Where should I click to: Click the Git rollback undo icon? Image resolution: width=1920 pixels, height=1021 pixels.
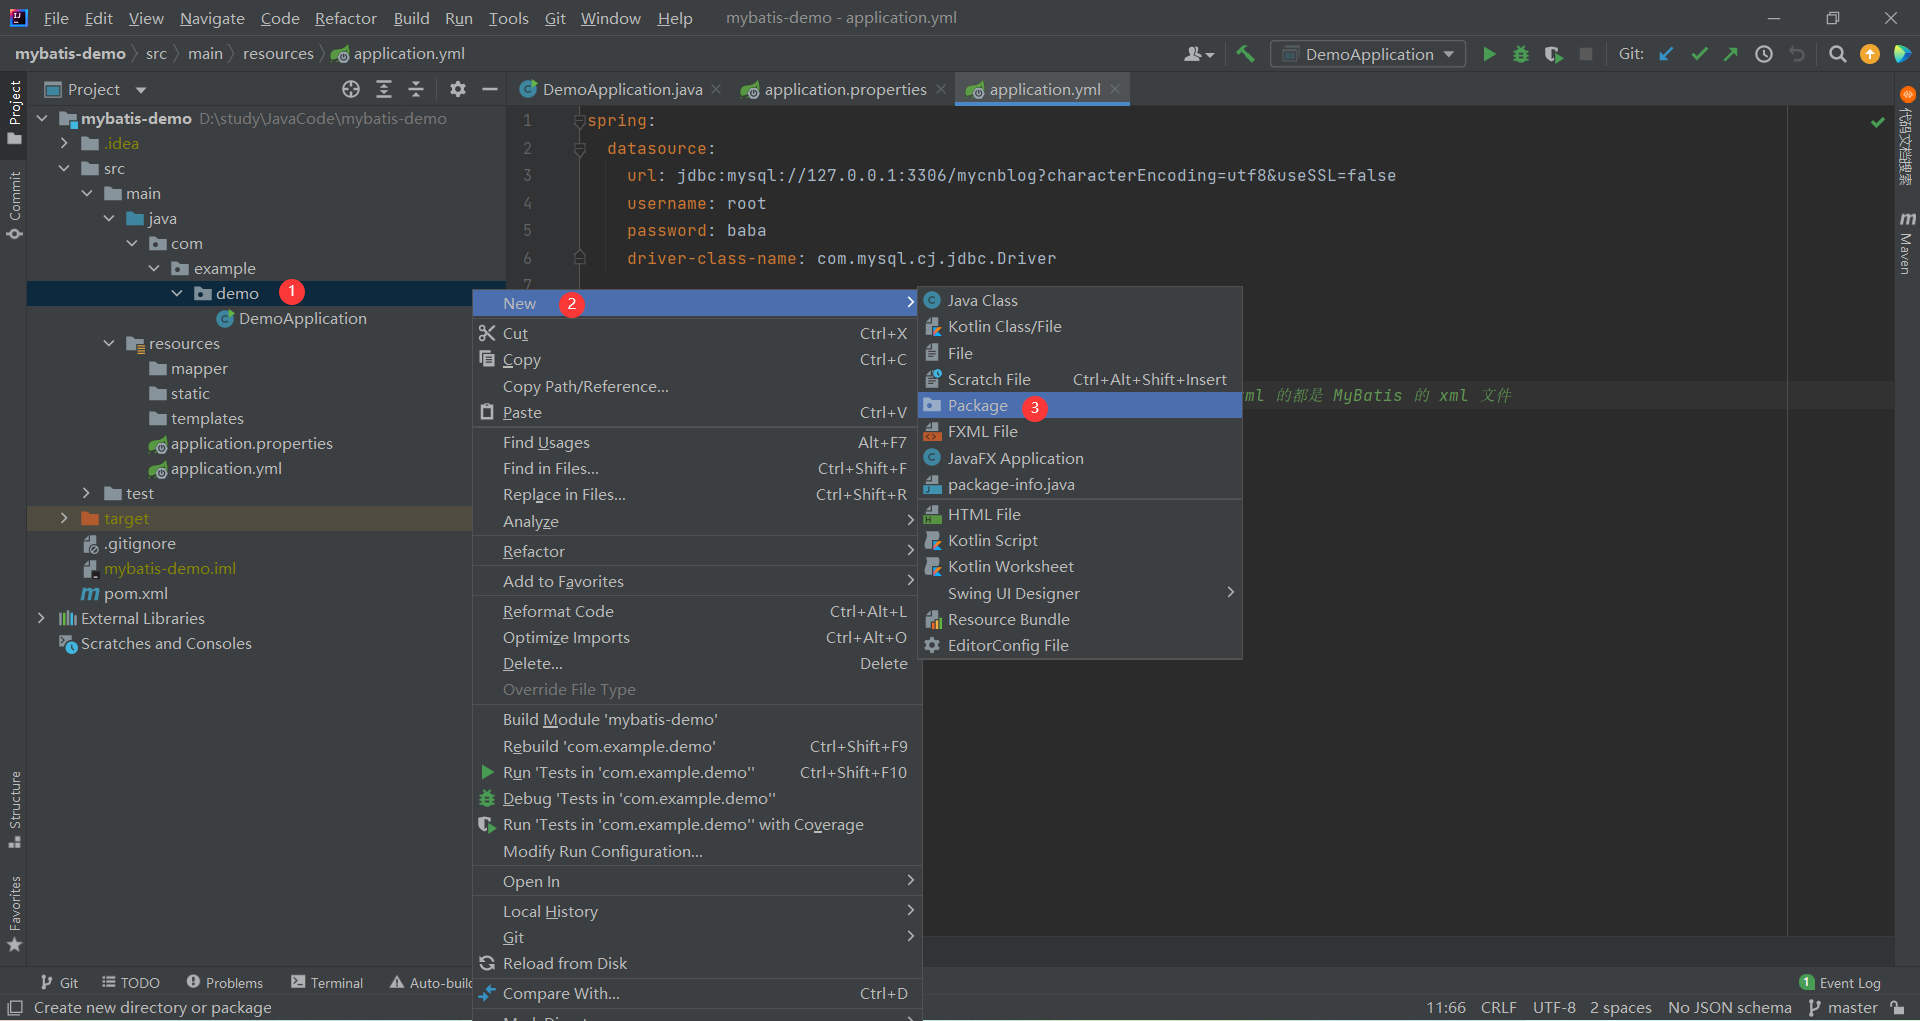(1797, 54)
